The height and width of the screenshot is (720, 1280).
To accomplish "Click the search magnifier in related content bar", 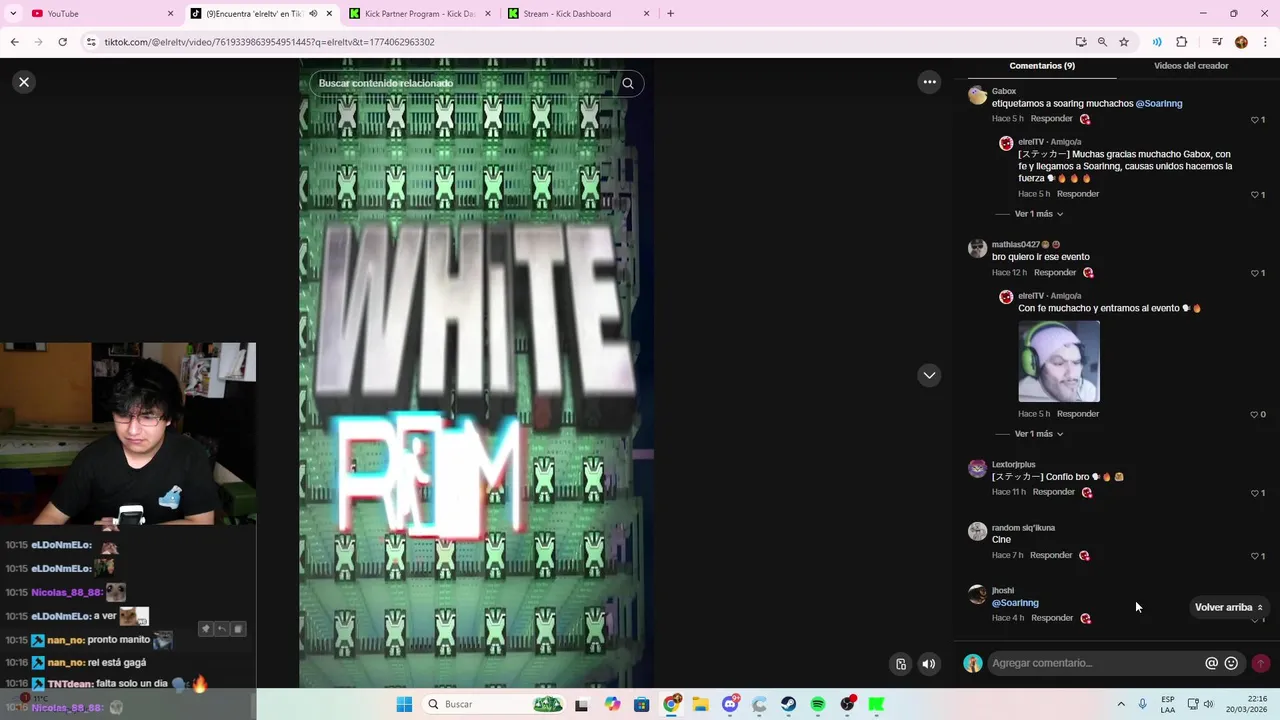I will (x=628, y=83).
